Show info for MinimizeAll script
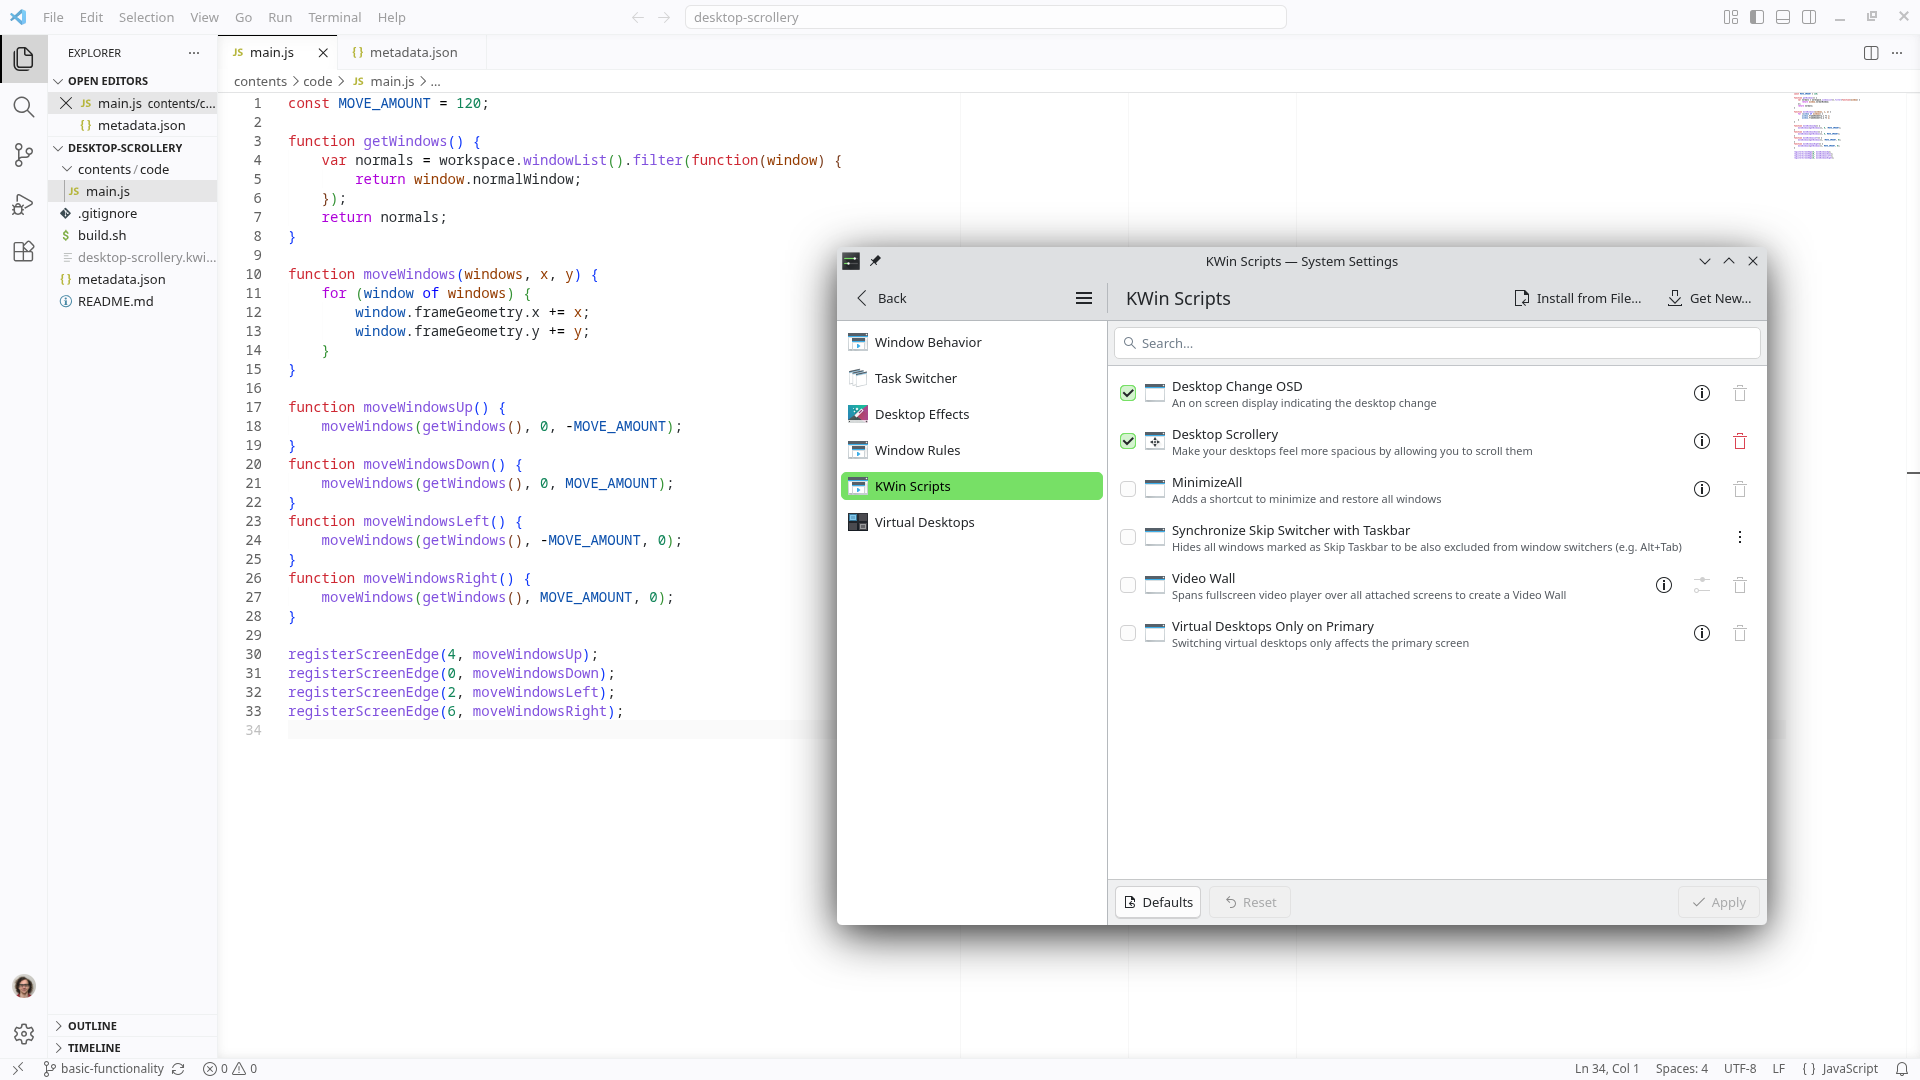Viewport: 1920px width, 1080px height. coord(1702,489)
